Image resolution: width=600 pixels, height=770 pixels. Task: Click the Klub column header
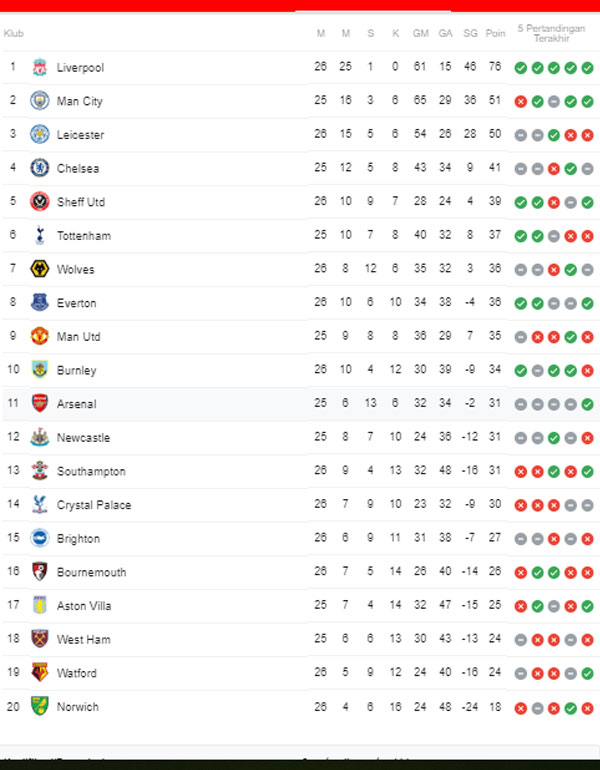point(14,33)
